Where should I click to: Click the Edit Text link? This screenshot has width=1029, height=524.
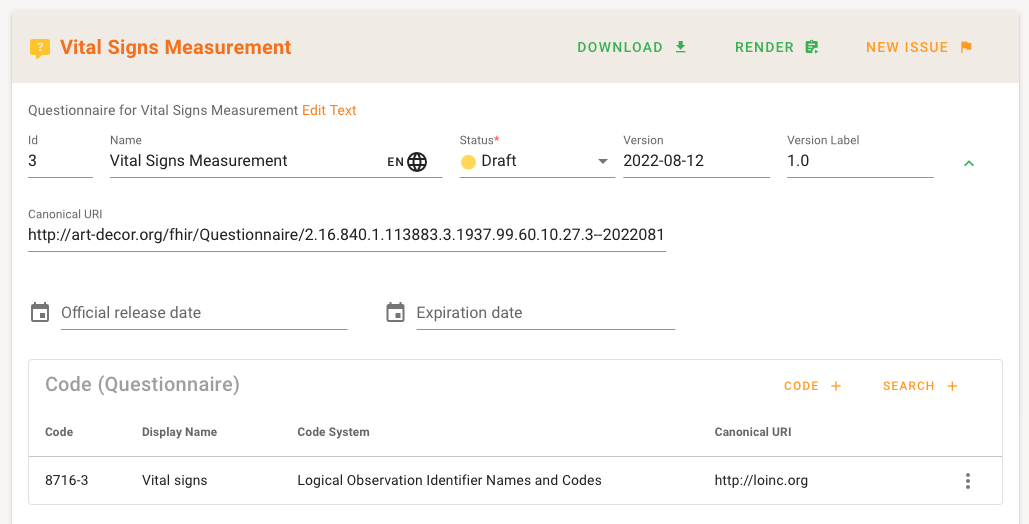point(329,110)
